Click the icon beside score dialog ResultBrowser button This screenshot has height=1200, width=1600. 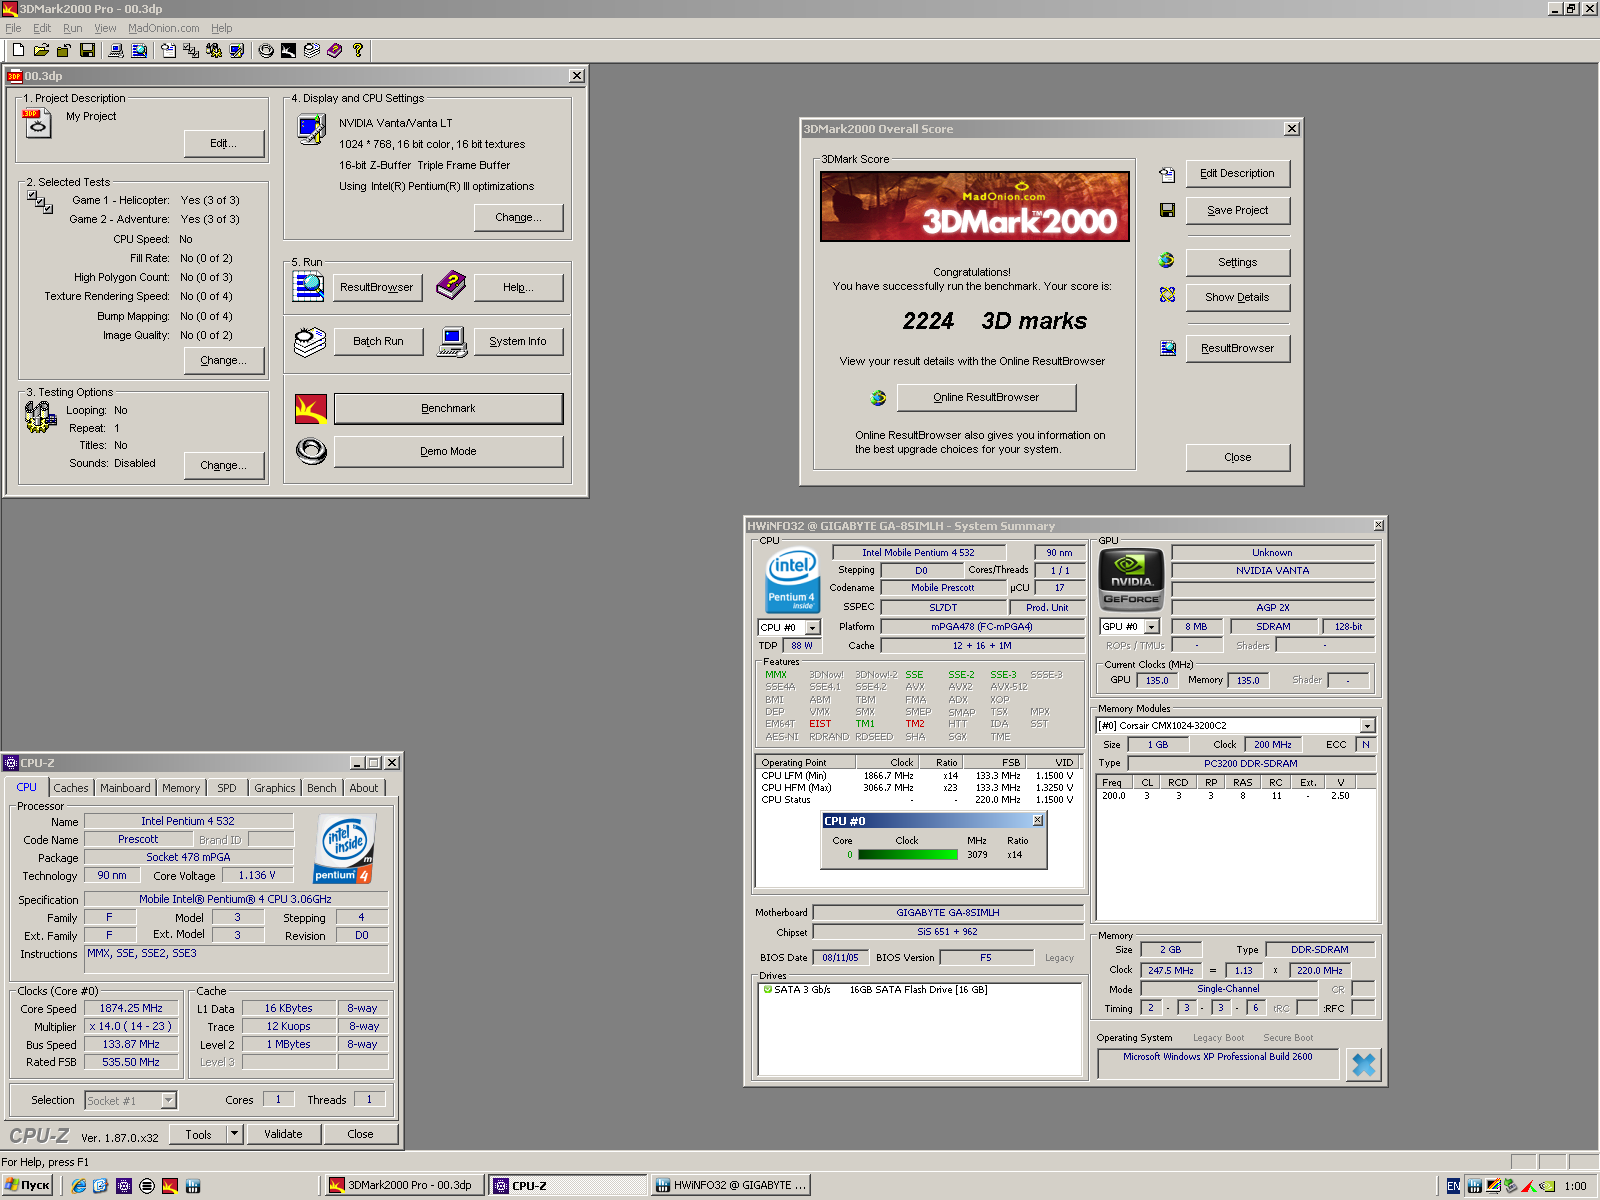(x=1167, y=348)
